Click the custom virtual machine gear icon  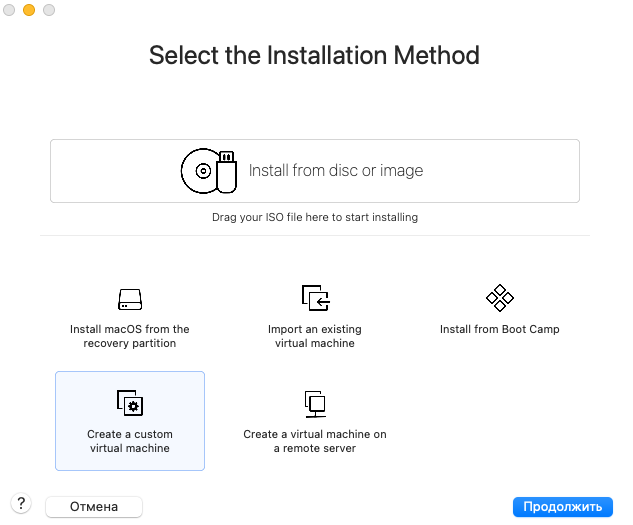pyautogui.click(x=130, y=404)
